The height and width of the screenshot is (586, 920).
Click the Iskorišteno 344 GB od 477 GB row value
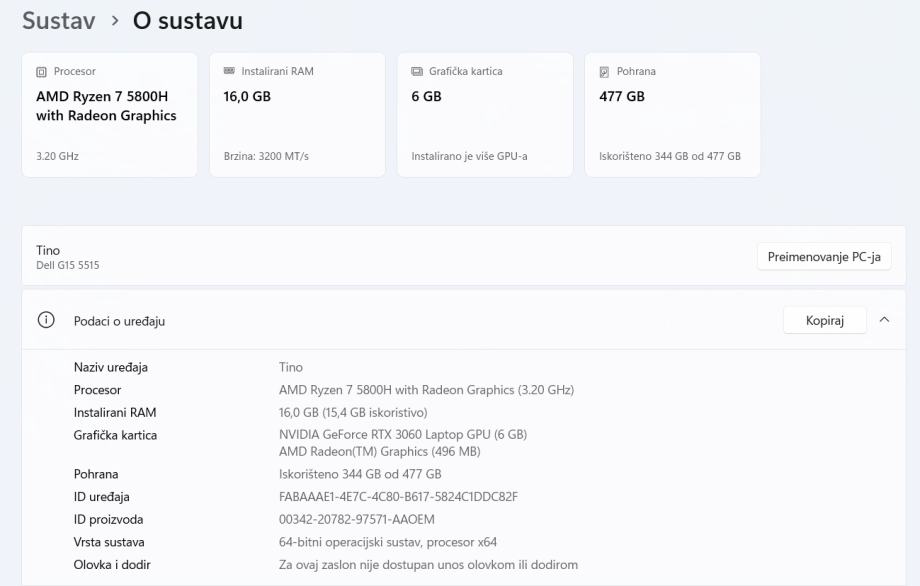360,474
